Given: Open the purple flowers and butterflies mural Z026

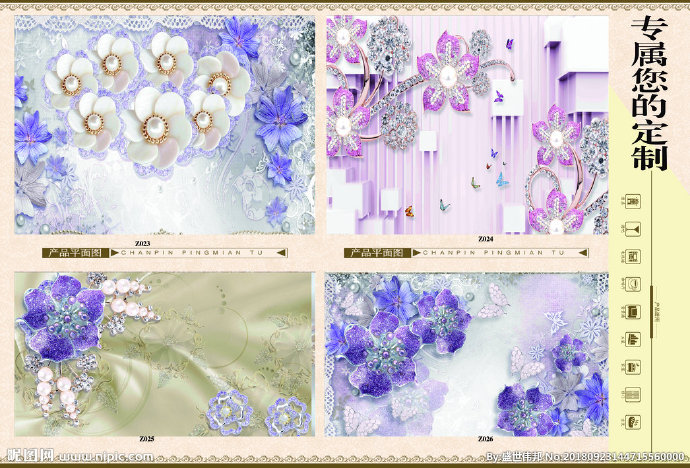Looking at the screenshot, I should [466, 355].
